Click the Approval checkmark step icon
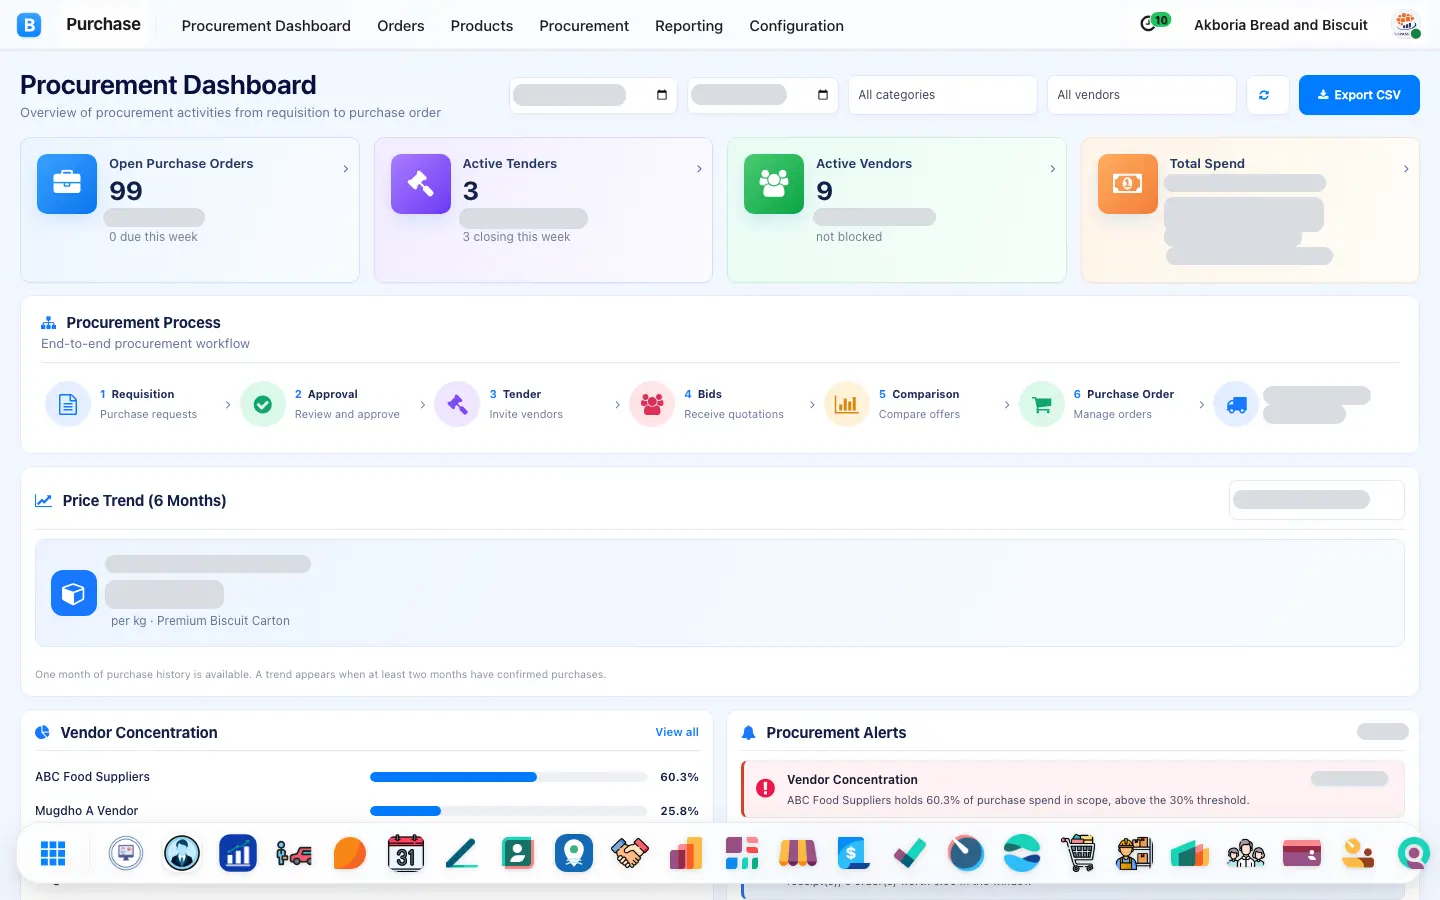The image size is (1440, 900). click(x=263, y=404)
